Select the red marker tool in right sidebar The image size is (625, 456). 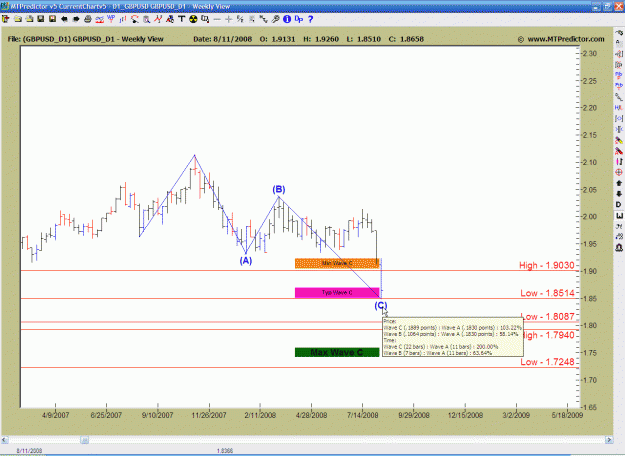click(619, 151)
